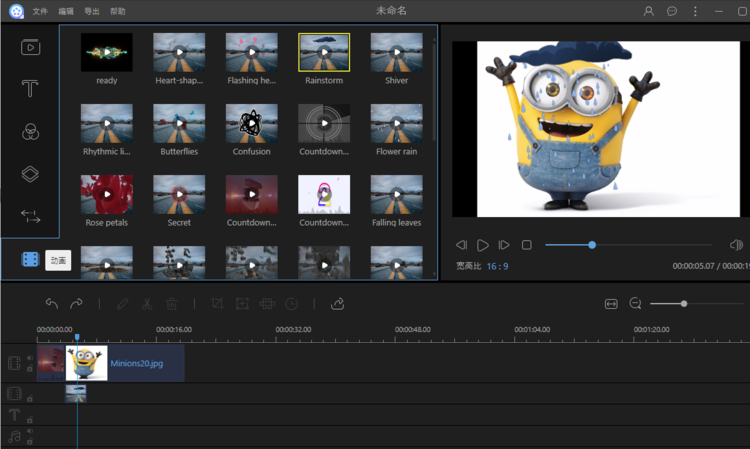Stop the preview playback
The height and width of the screenshot is (449, 750).
[527, 245]
